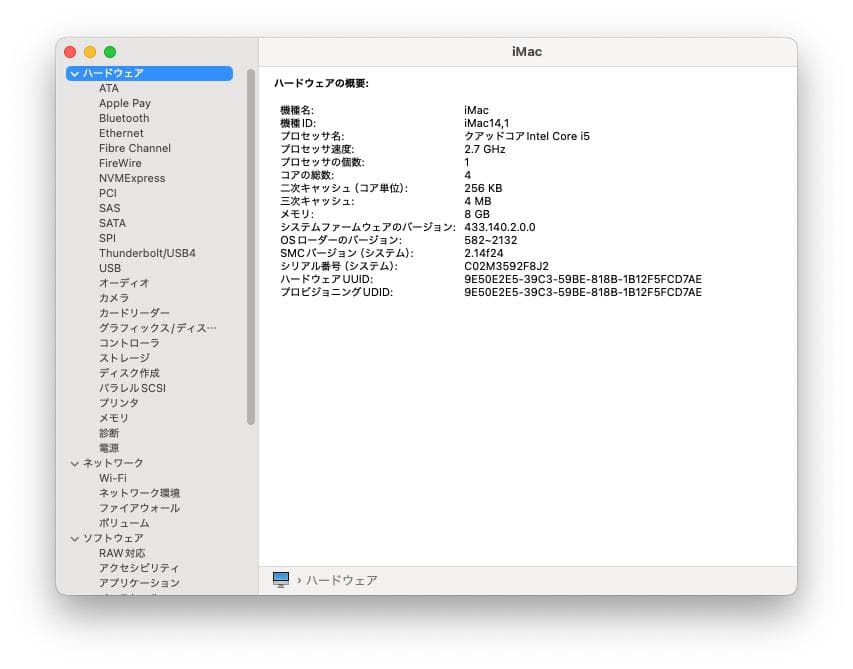Minimize window with yellow button
Image resolution: width=853 pixels, height=669 pixels.
90,52
